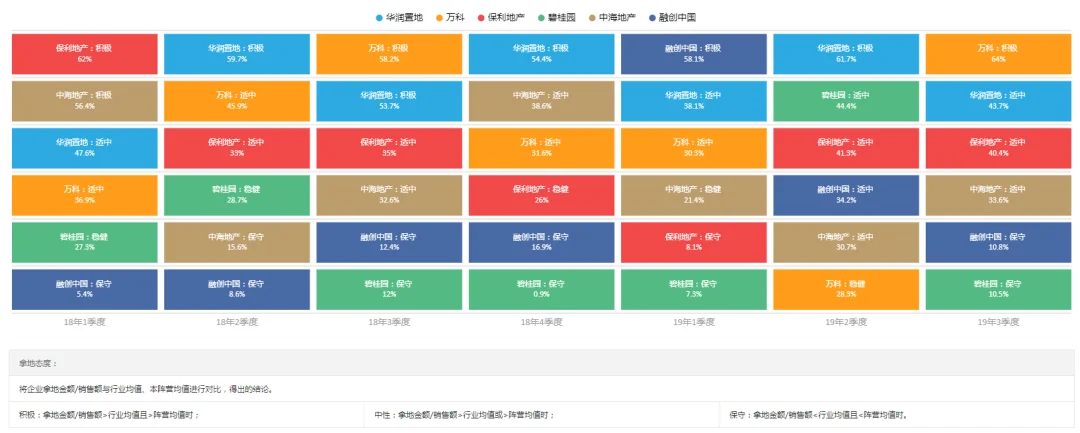Select the 华润置地 适中 47.6% block
Screen dimensions: 1080x433
85,148
